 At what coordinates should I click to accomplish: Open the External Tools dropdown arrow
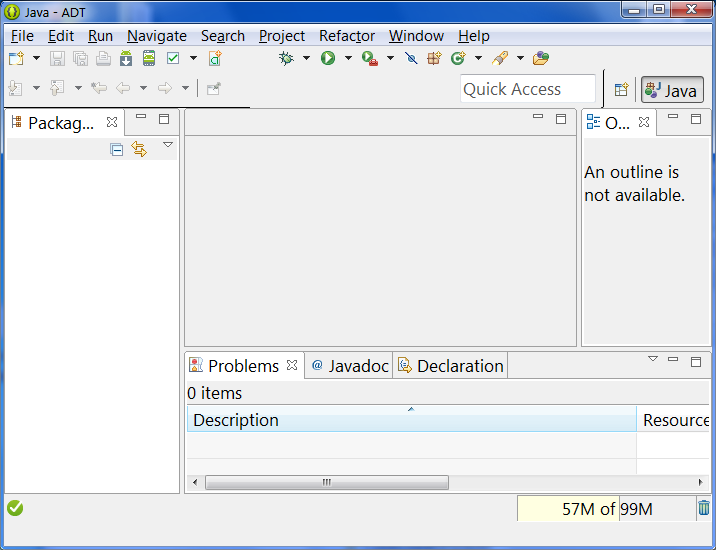tap(390, 58)
